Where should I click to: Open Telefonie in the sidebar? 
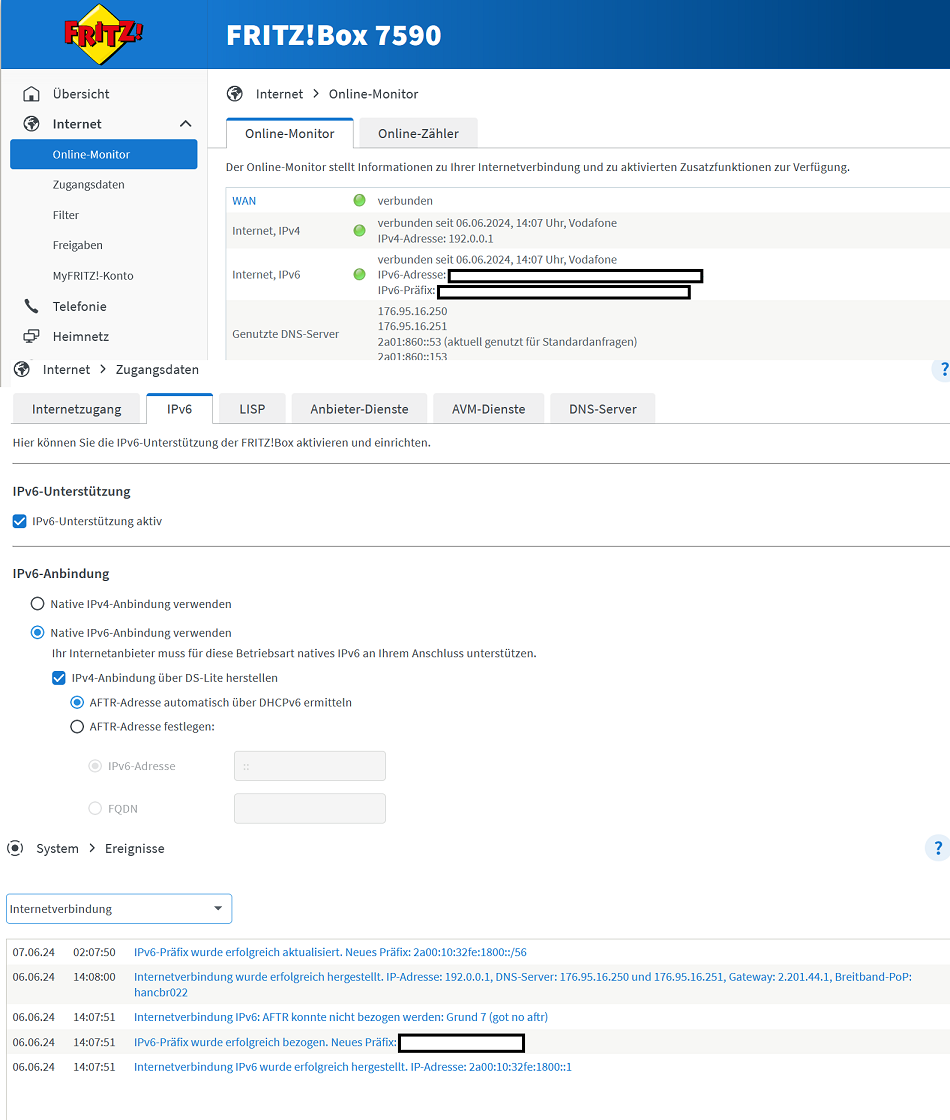(79, 306)
